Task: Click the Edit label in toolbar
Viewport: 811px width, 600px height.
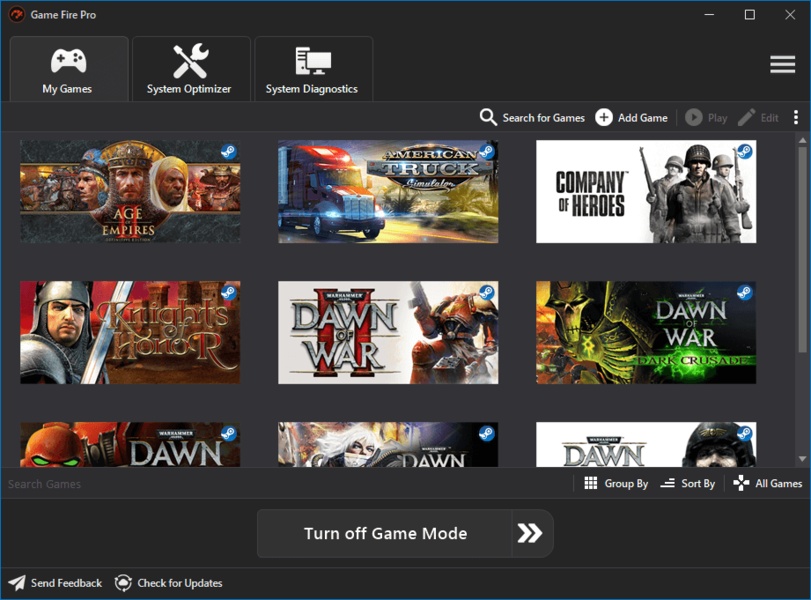Action: (769, 118)
